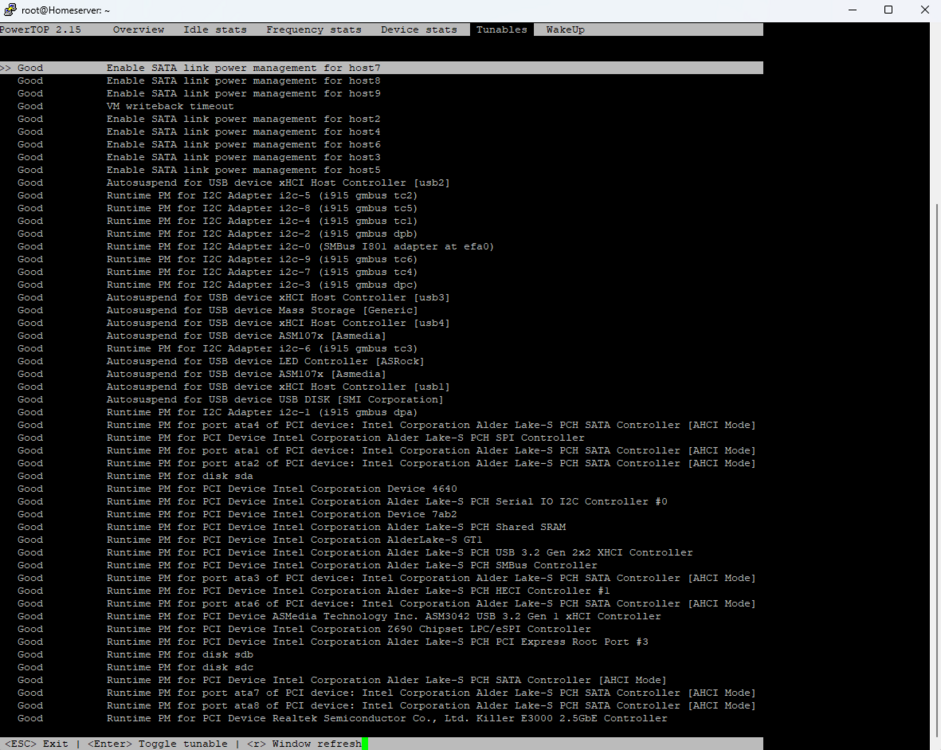Select SATA link power management host3 row
The width and height of the screenshot is (941, 750).
point(199,157)
